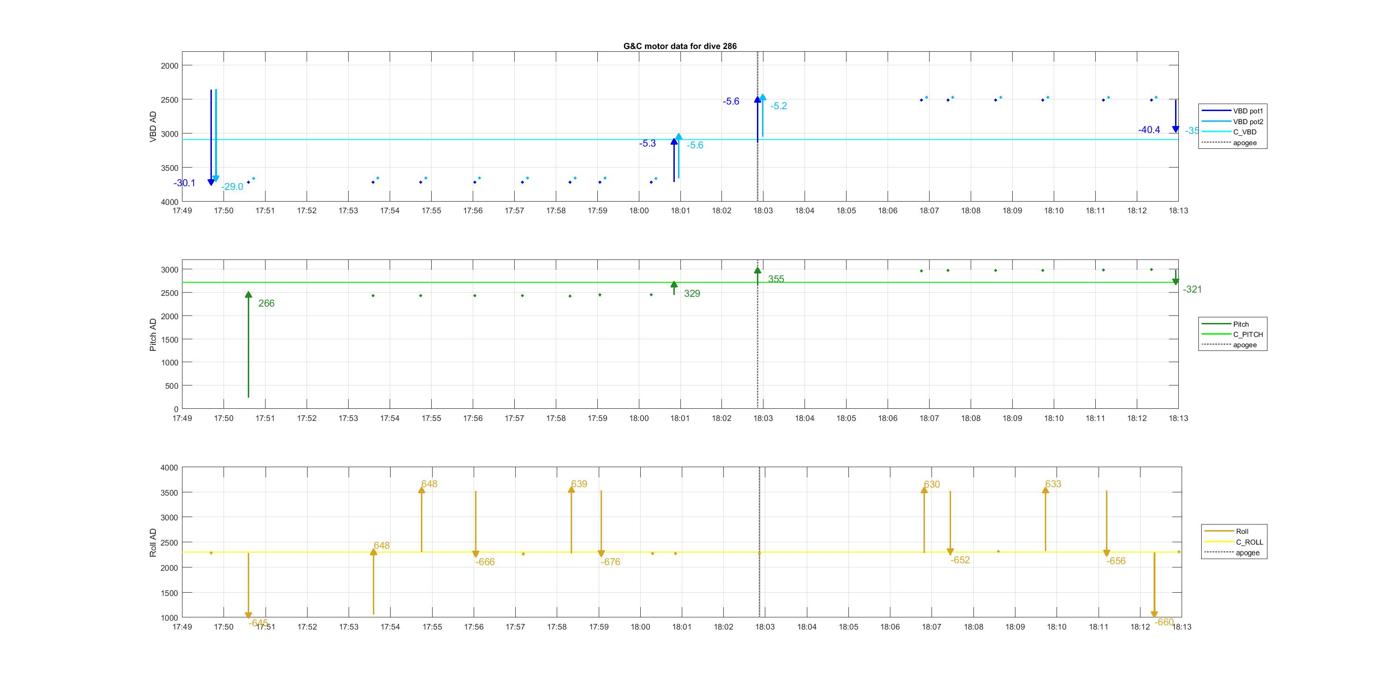Click the gold Roll line sample in legend
The height and width of the screenshot is (693, 1400).
coord(1219,531)
